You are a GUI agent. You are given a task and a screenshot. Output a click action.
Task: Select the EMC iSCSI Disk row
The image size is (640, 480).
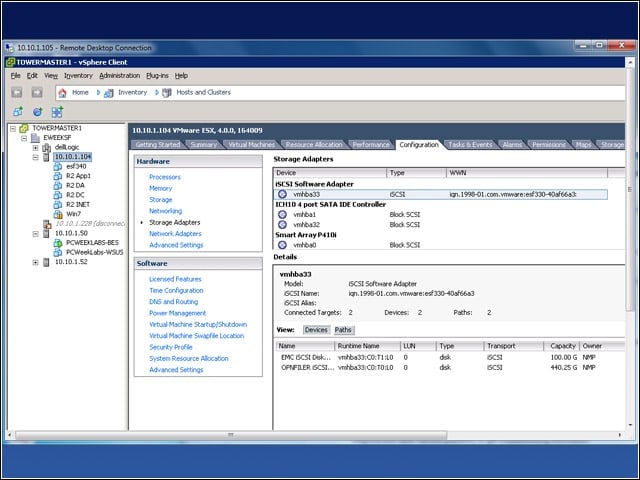pyautogui.click(x=449, y=358)
